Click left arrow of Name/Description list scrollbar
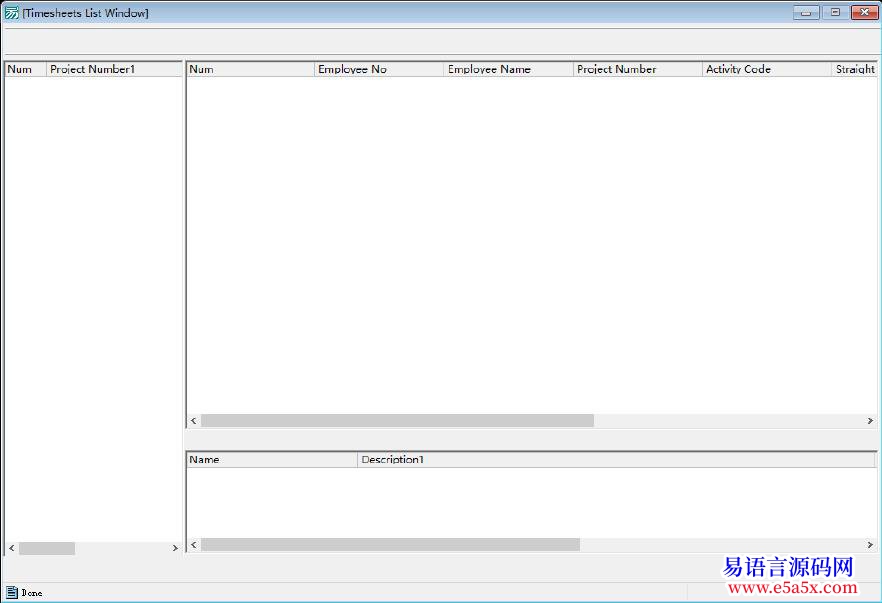 194,545
